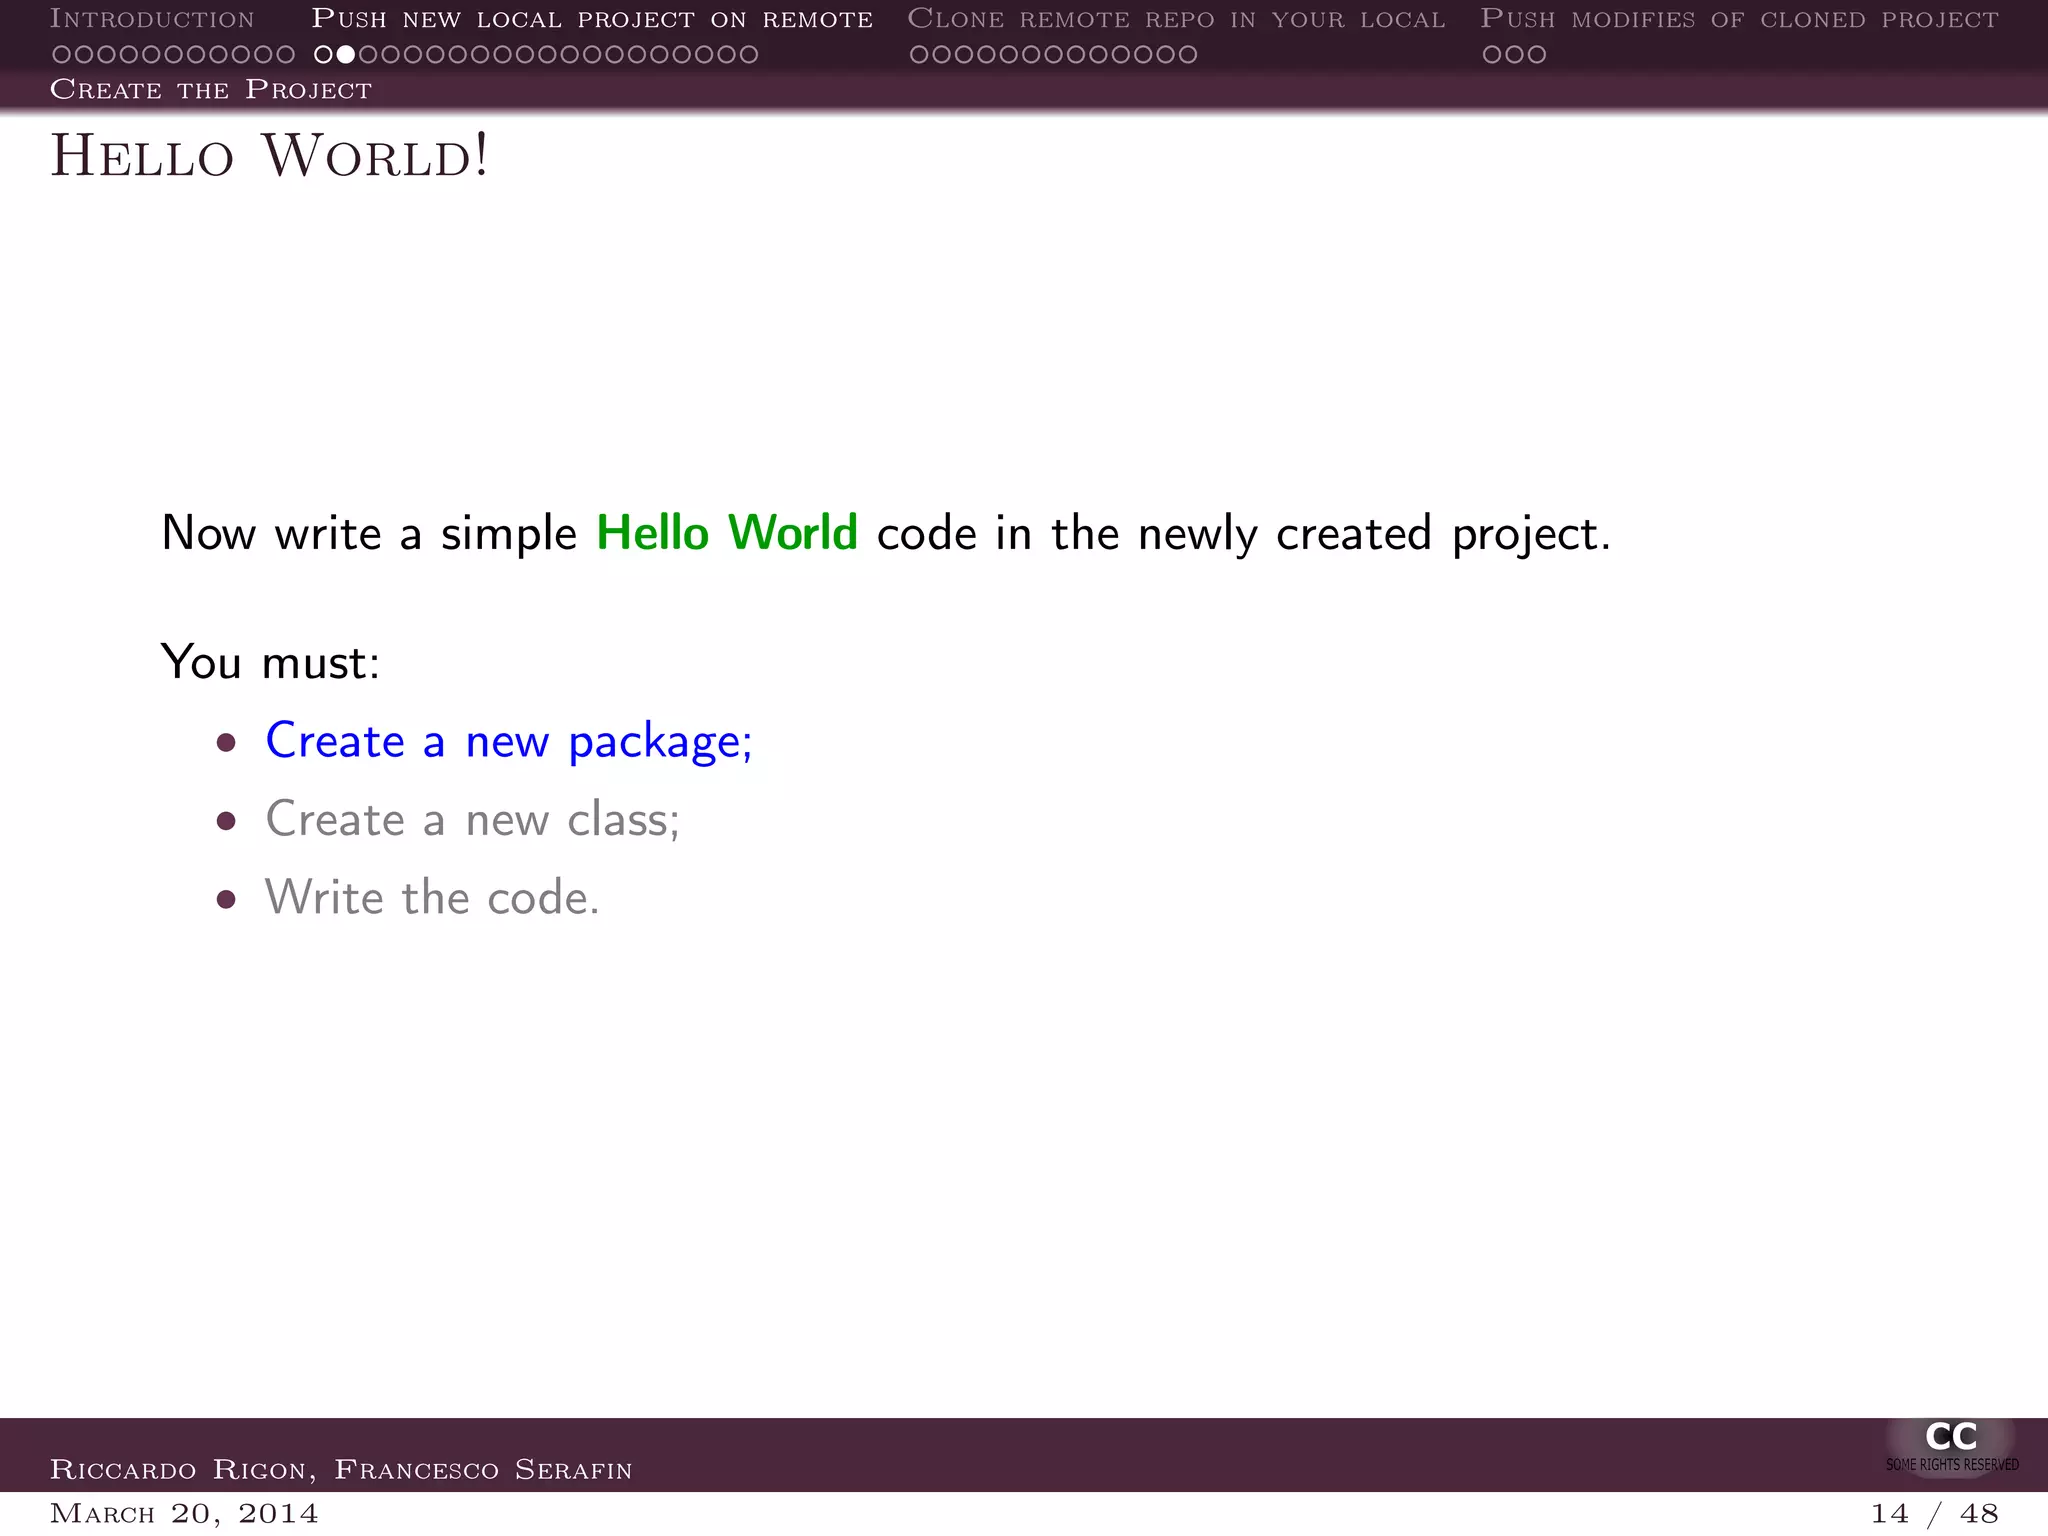Click the Creative Commons license logo
2048x1536 pixels.
pos(1951,1446)
